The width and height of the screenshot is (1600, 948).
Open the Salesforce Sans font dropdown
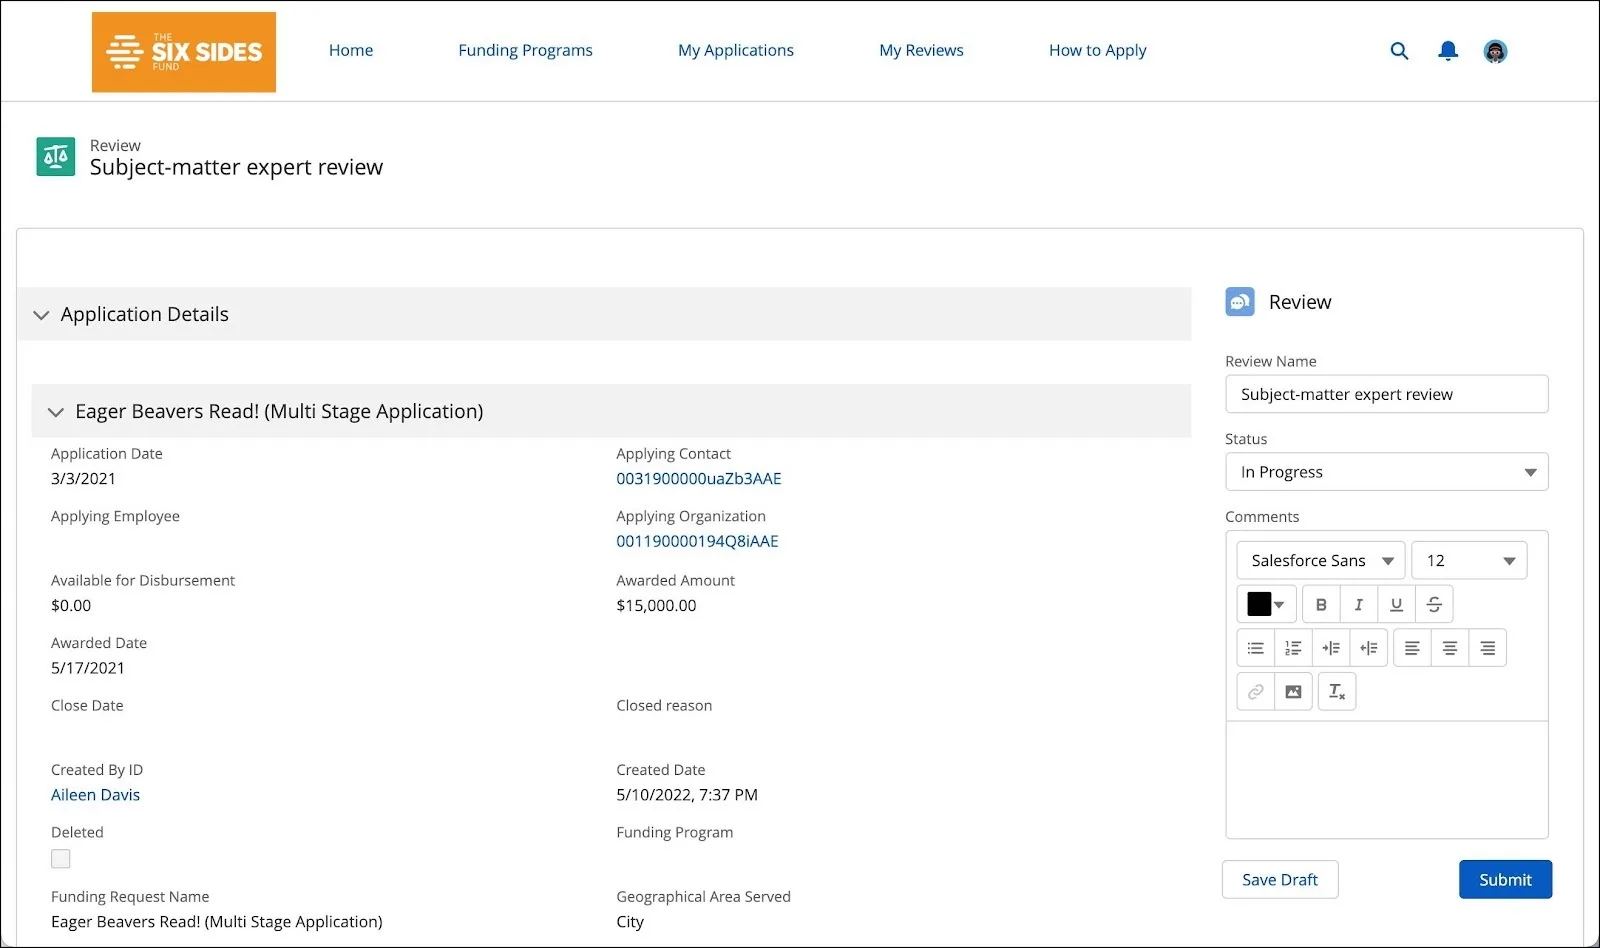[x=1321, y=560]
